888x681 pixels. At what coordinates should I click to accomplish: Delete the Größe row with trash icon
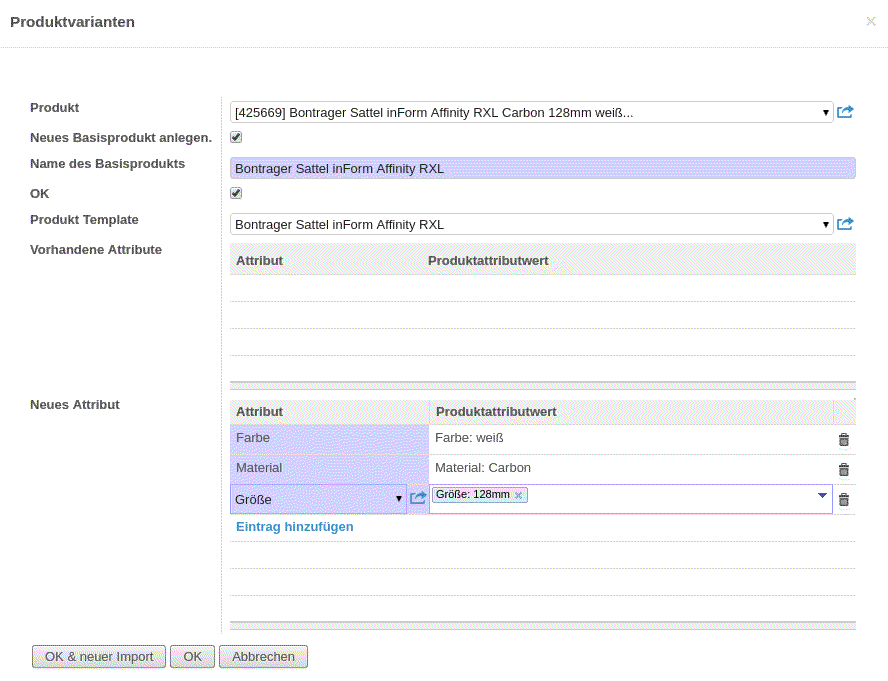pos(844,500)
